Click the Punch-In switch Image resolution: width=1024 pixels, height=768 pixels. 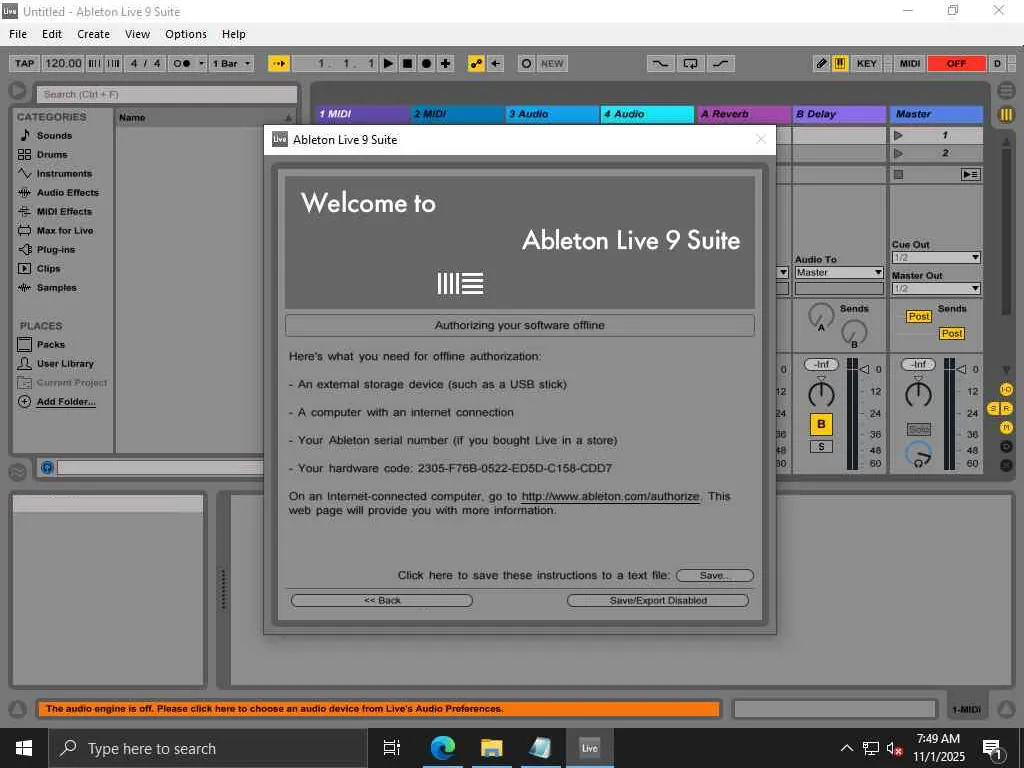tap(660, 63)
